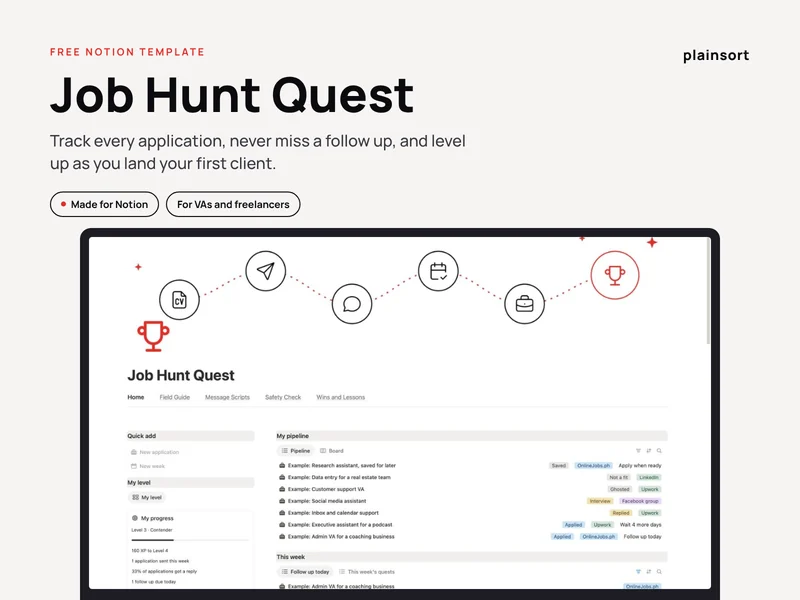Viewport: 800px width, 600px height.
Task: Click the Apply when ready text
Action: 640,466
